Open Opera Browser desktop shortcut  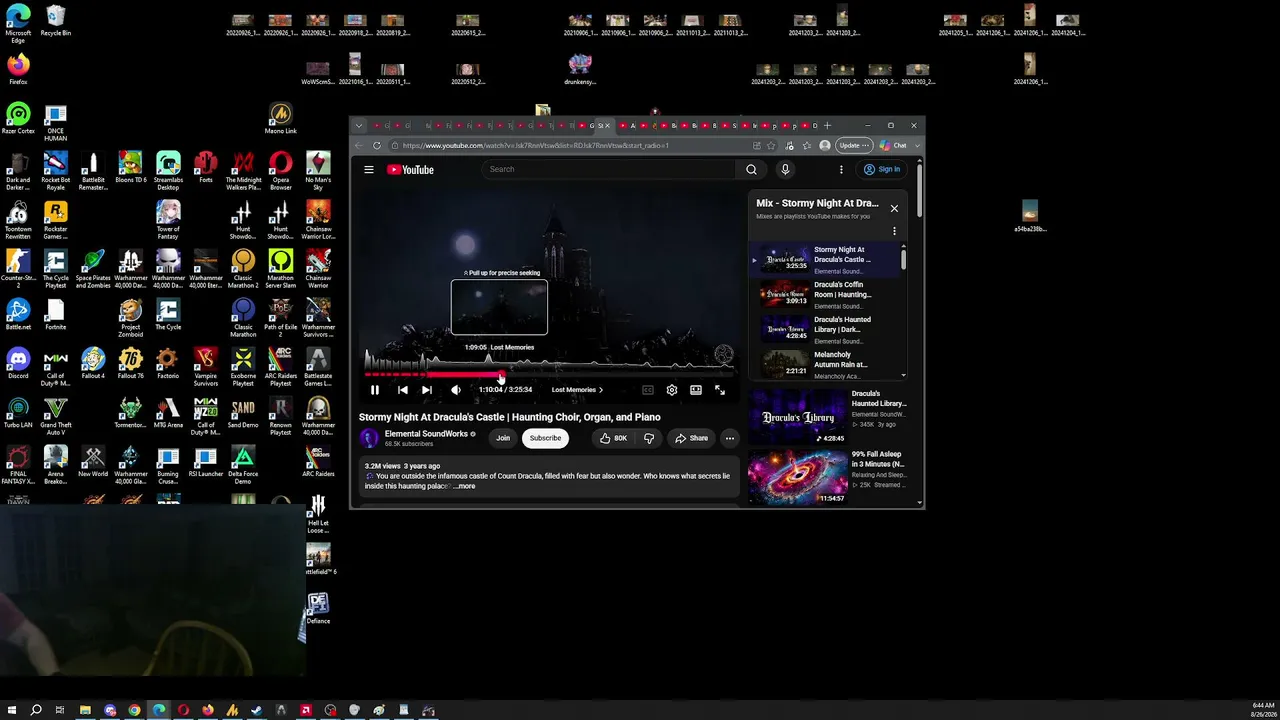pyautogui.click(x=281, y=170)
